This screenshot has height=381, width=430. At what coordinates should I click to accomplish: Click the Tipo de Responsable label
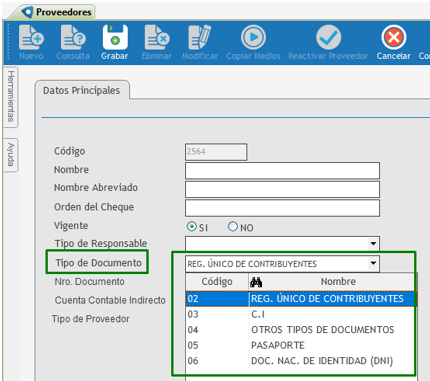tap(101, 244)
